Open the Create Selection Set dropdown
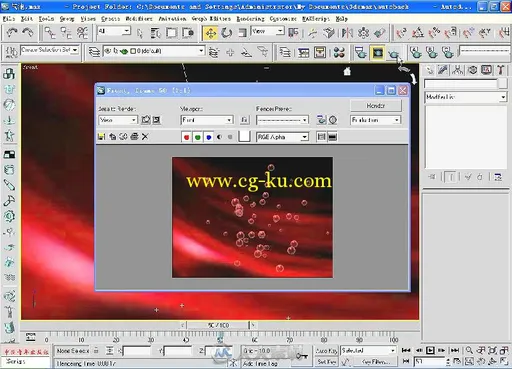Viewport: 512px width, 369px height. [50, 50]
